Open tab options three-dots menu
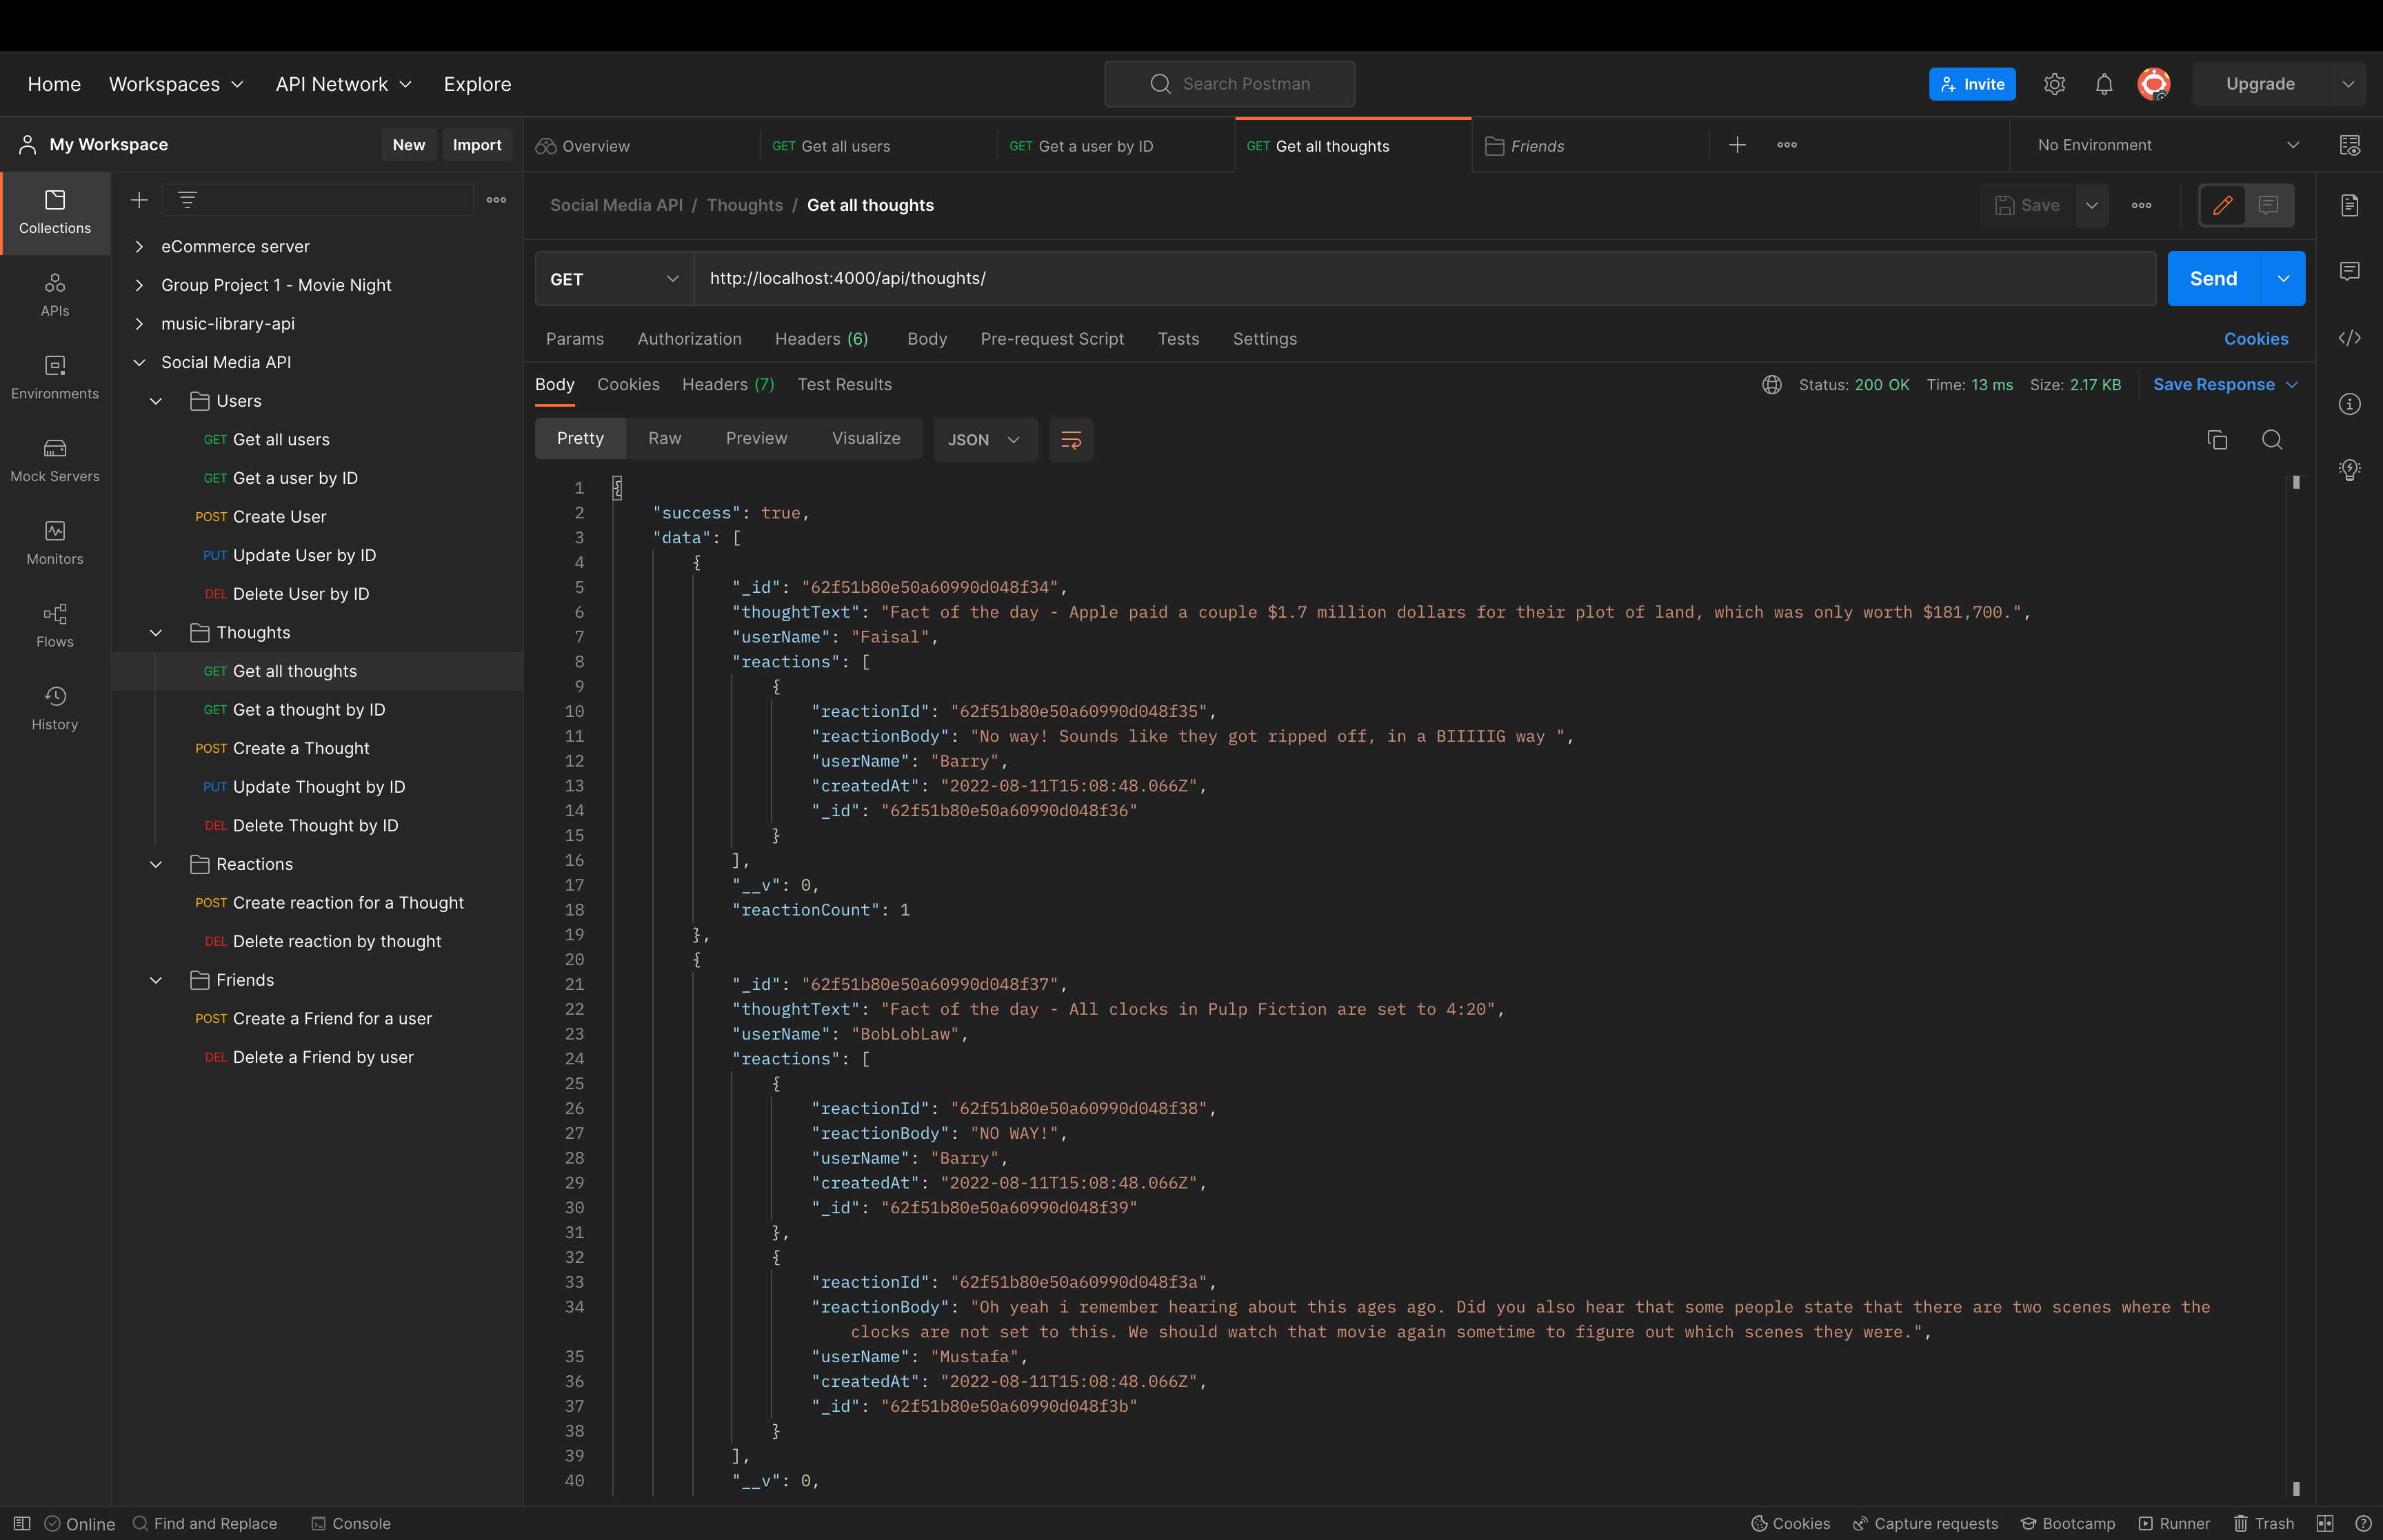This screenshot has width=2383, height=1540. 1787,145
